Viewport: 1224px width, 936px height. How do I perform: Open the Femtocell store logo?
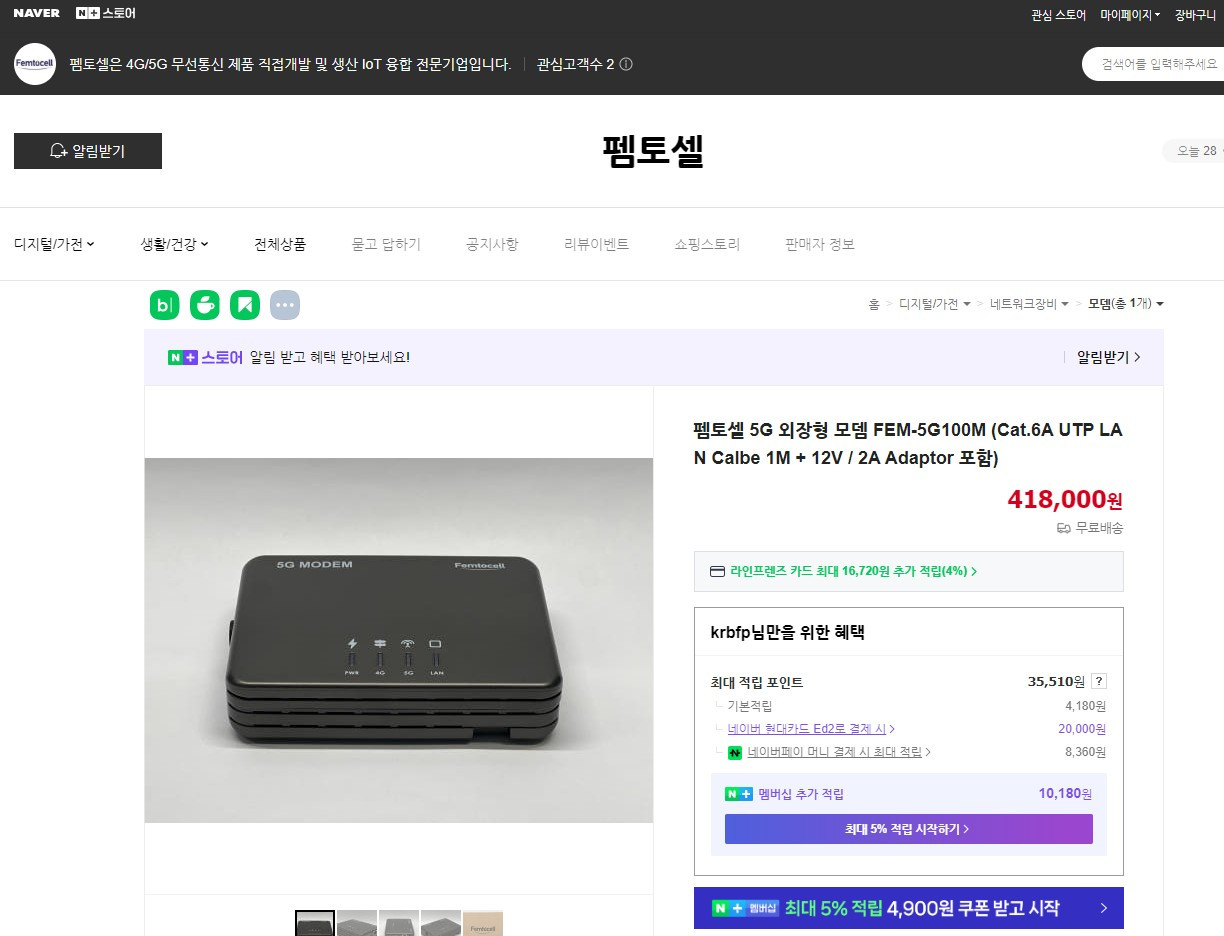34,63
